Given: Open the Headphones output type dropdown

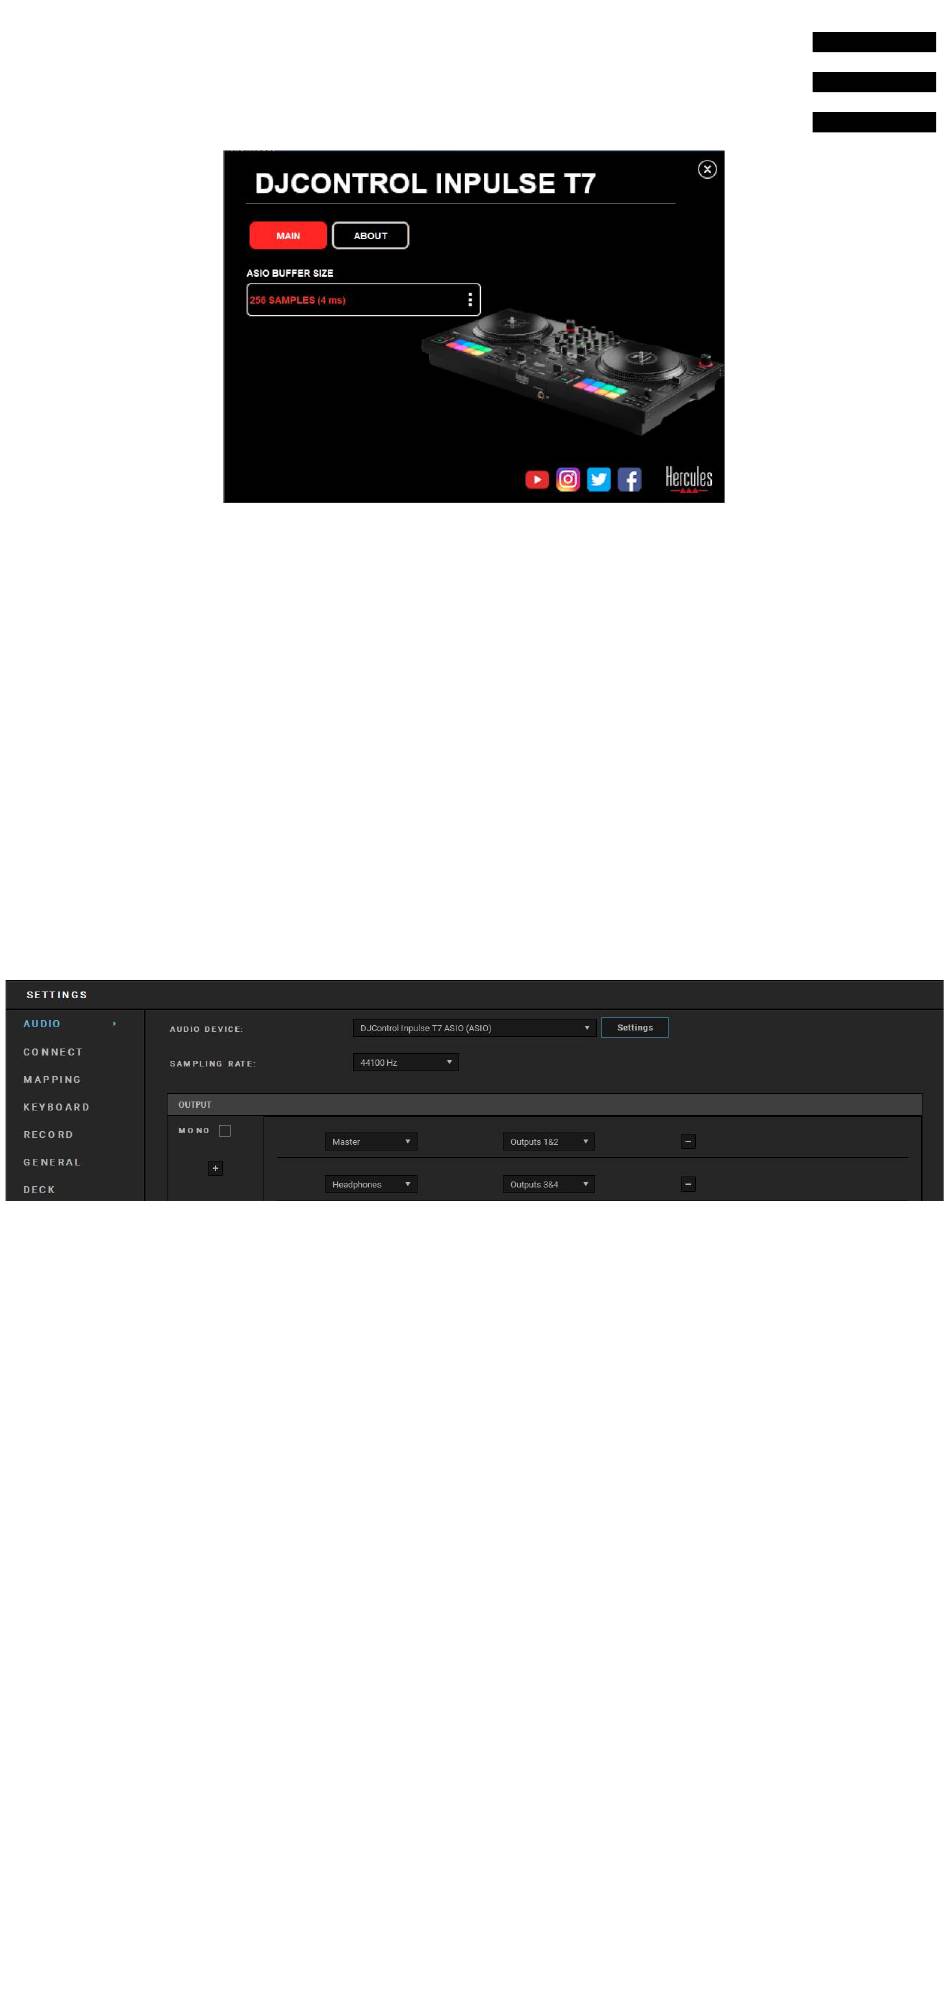Looking at the screenshot, I should coord(371,1185).
